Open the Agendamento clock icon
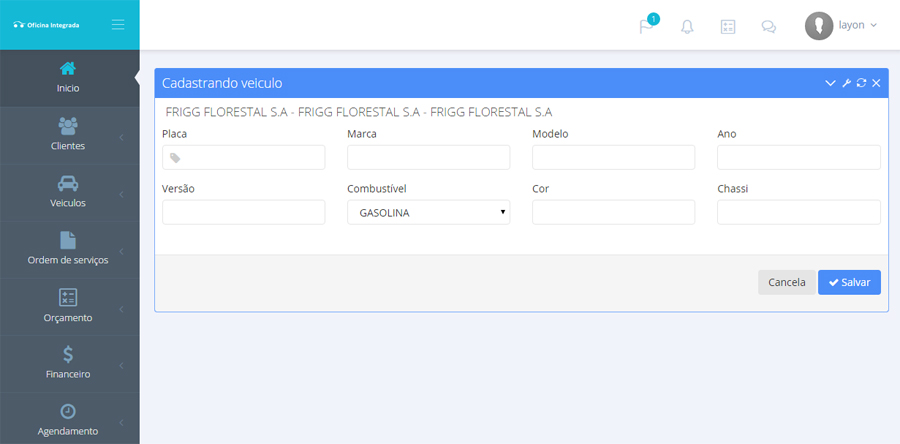This screenshot has width=900, height=444. click(x=68, y=411)
